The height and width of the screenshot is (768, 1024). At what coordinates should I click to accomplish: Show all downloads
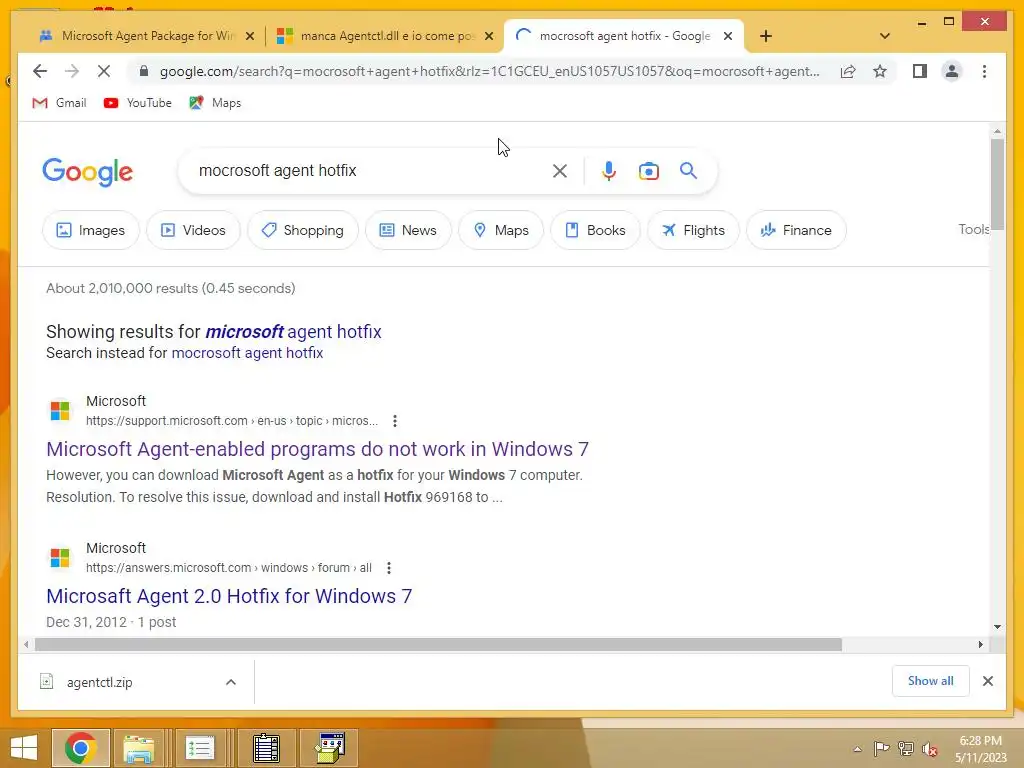click(931, 681)
